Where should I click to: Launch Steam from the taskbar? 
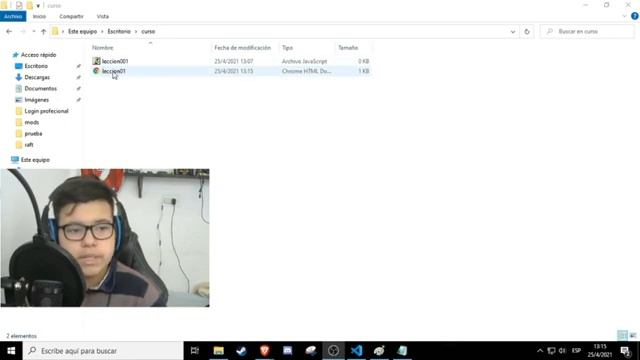click(241, 351)
